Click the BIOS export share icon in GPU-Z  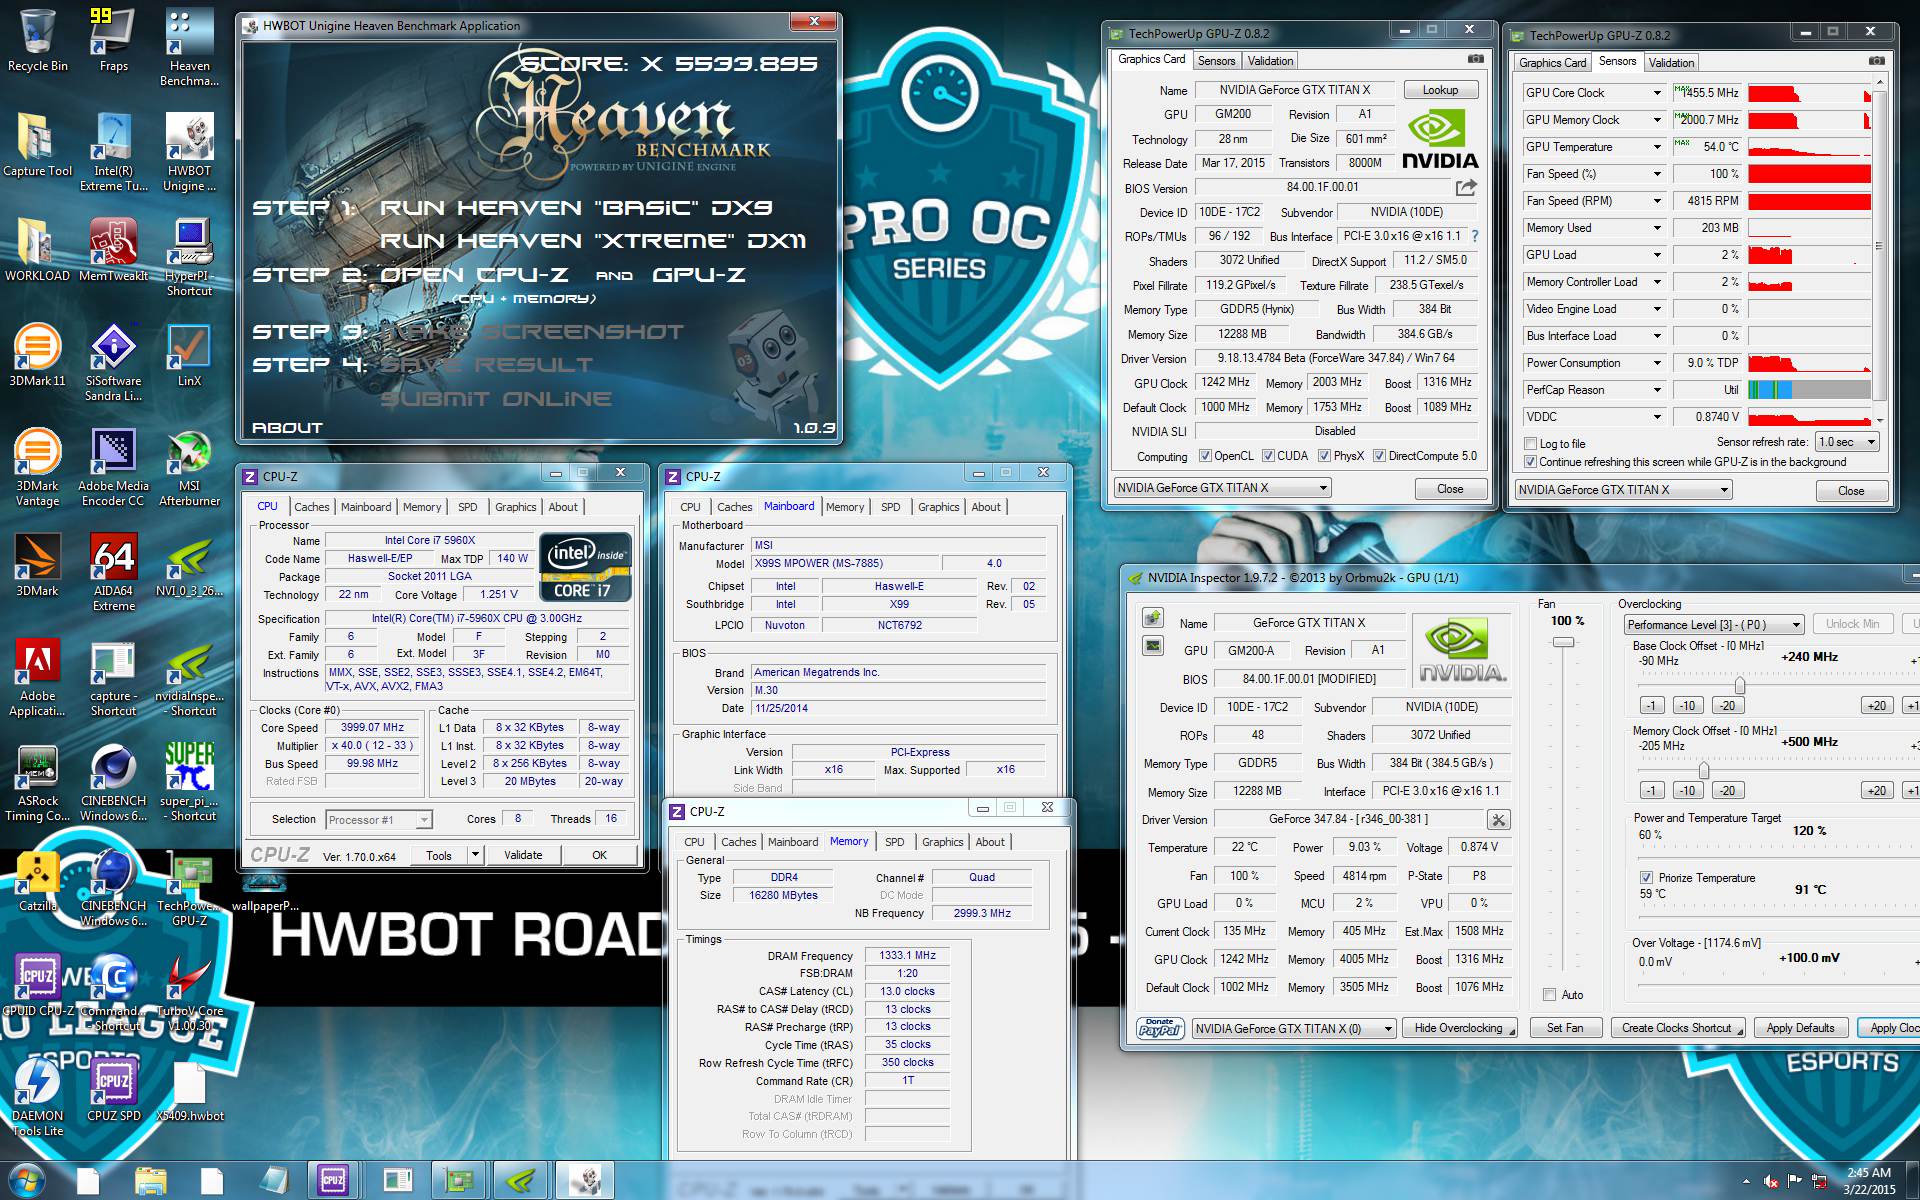(x=1466, y=187)
